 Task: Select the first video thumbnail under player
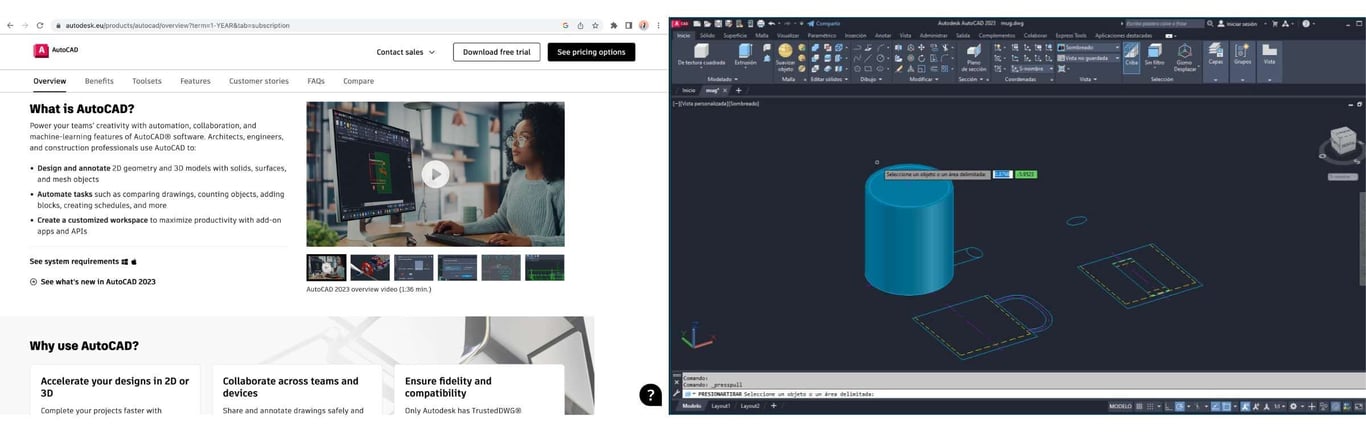pos(326,267)
